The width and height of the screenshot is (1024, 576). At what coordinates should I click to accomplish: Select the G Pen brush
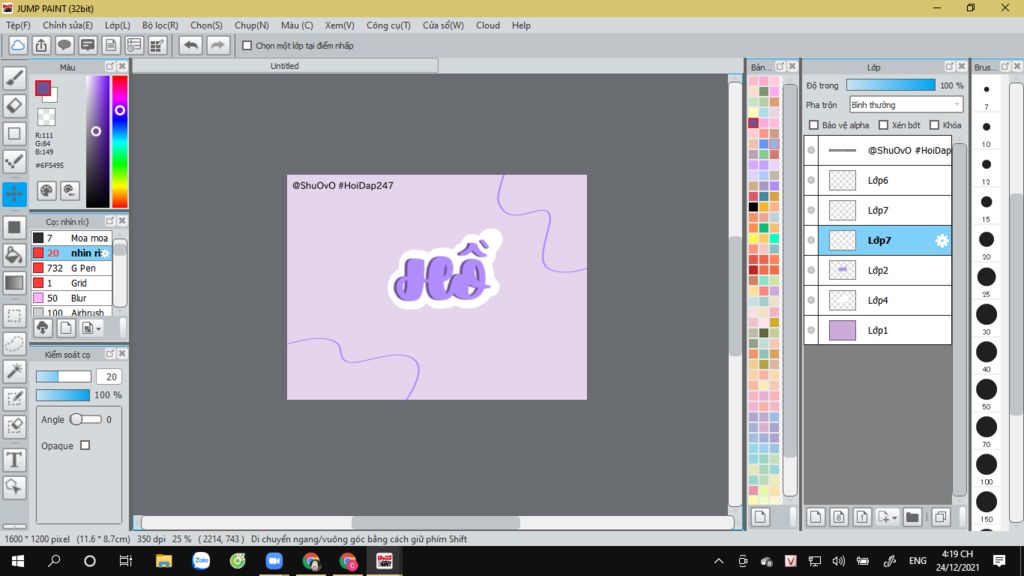[72, 268]
